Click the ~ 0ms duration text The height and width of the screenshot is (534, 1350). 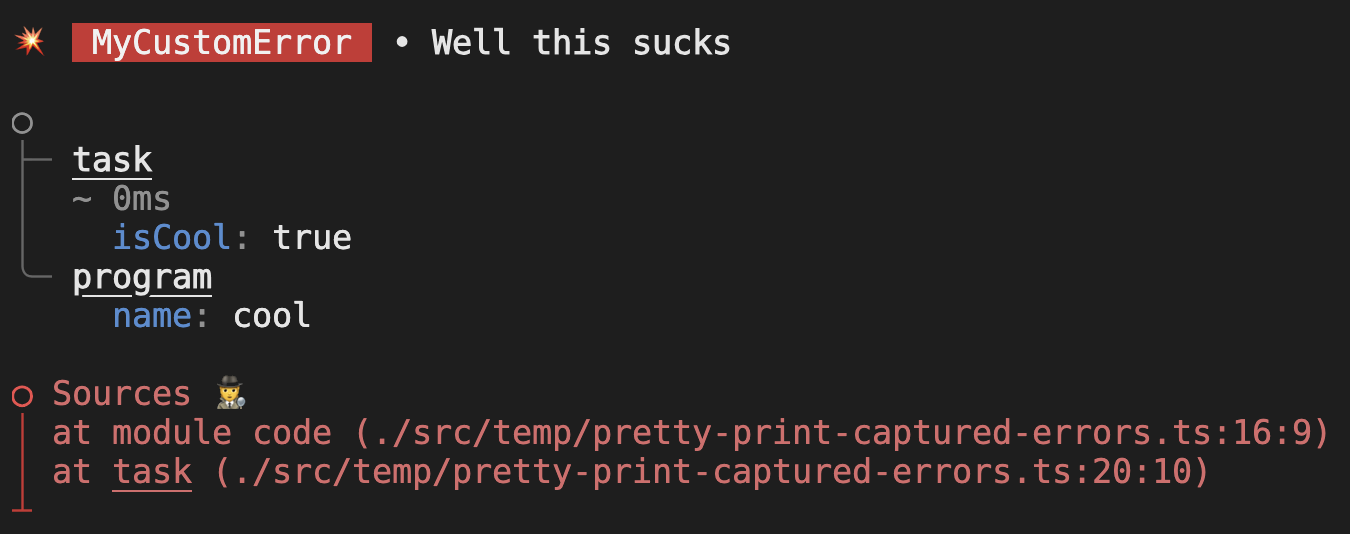click(x=122, y=198)
